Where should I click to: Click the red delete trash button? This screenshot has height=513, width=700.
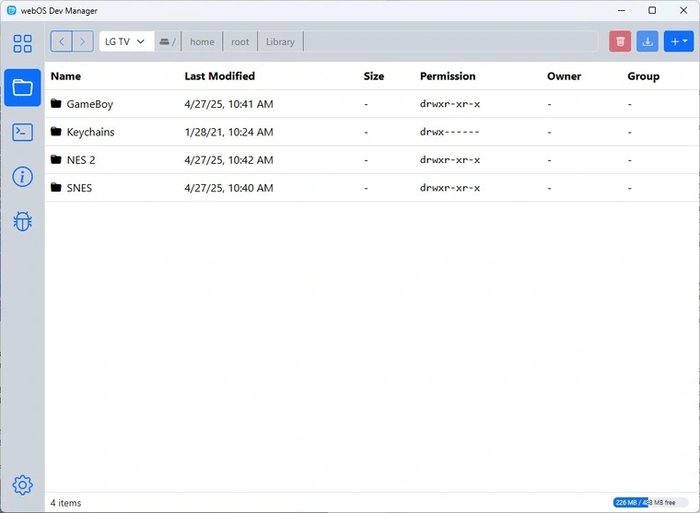[621, 42]
